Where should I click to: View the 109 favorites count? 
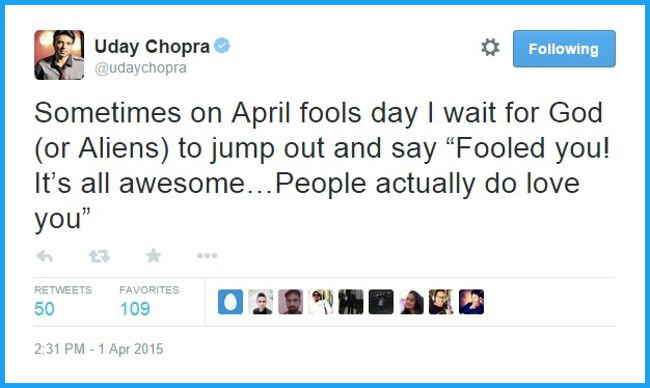tap(135, 309)
